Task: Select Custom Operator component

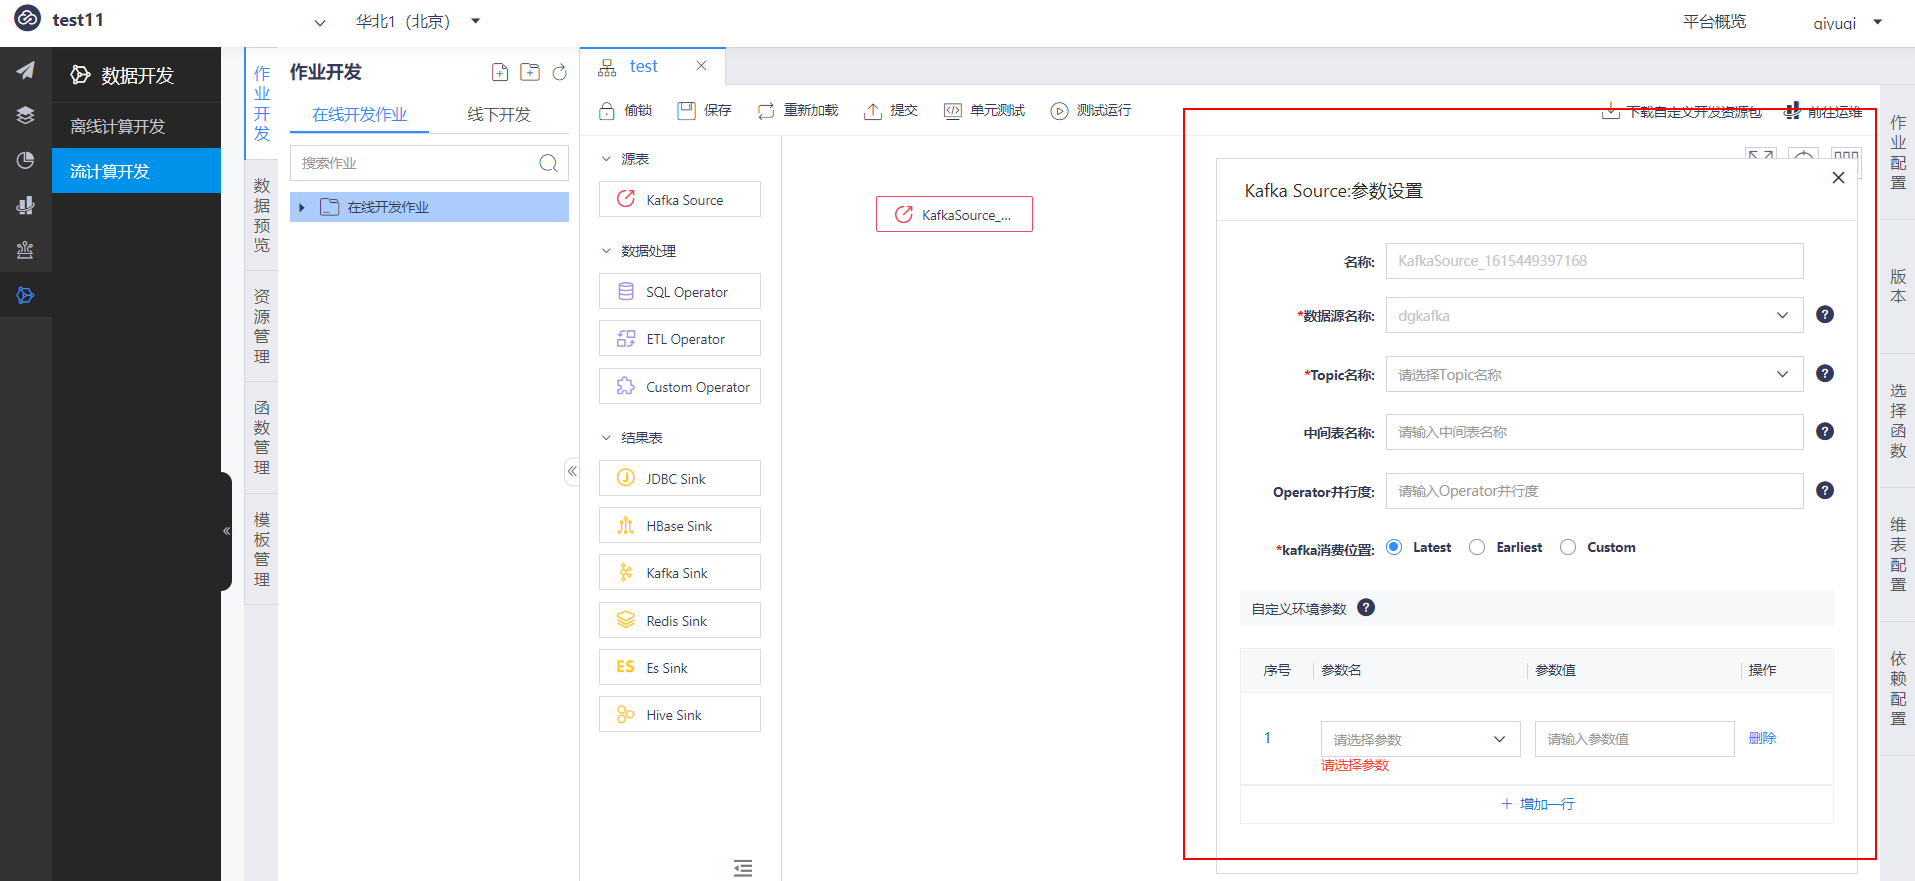Action: click(680, 386)
